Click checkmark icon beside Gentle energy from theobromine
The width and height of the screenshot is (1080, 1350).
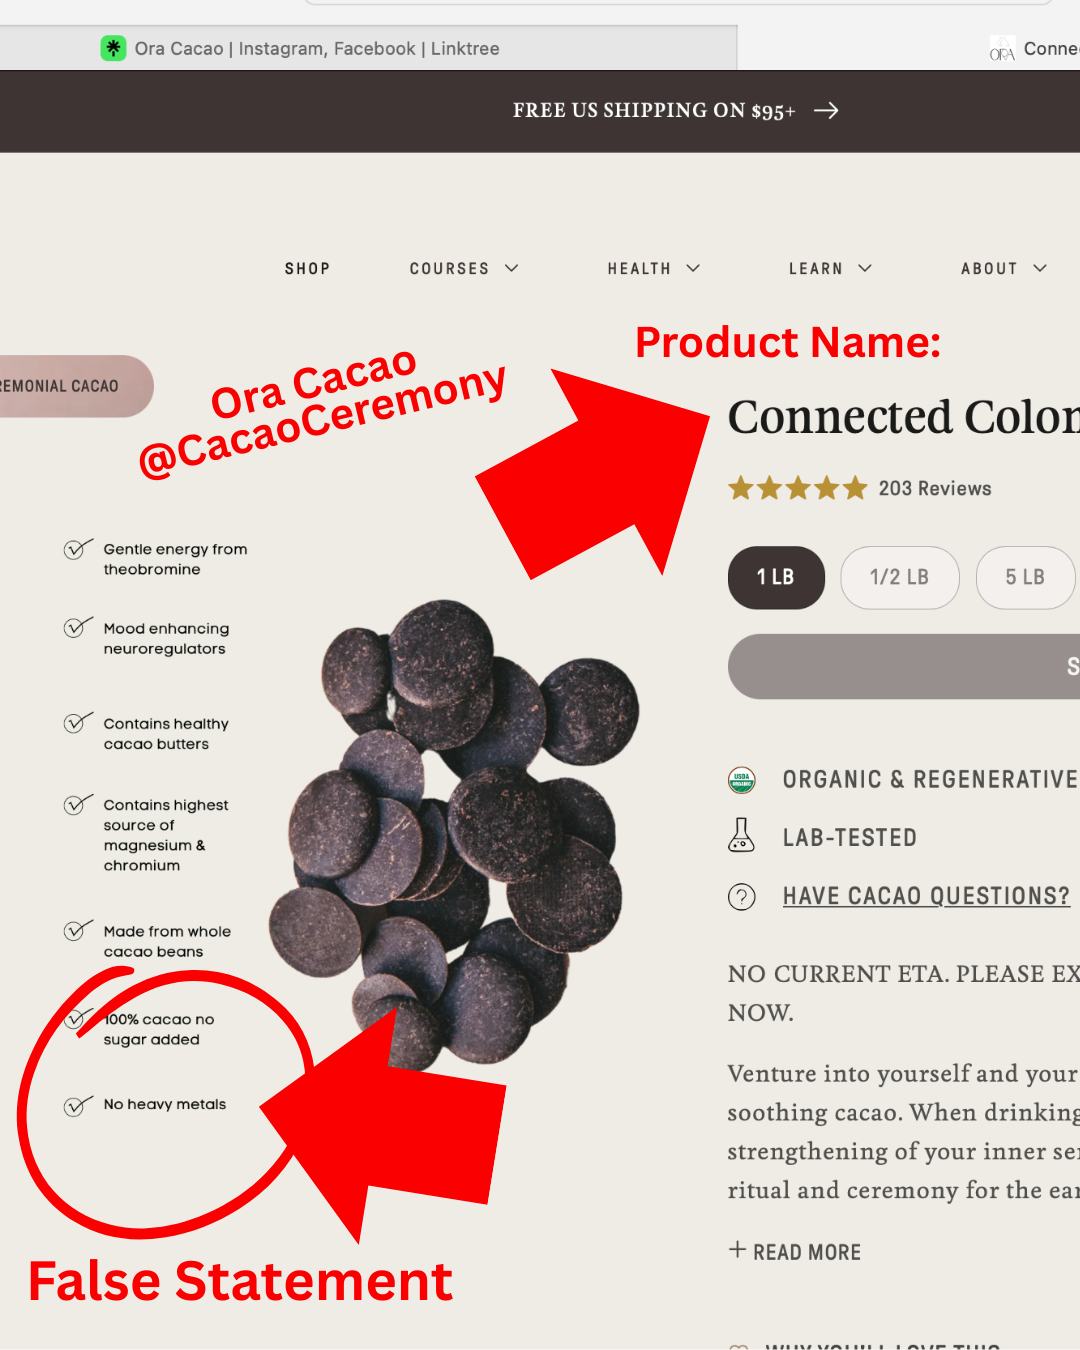77,549
